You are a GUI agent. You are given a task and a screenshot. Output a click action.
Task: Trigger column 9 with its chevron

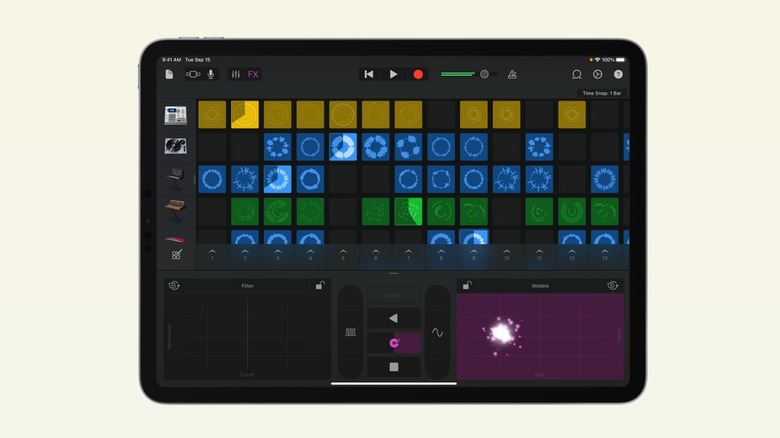click(x=474, y=254)
